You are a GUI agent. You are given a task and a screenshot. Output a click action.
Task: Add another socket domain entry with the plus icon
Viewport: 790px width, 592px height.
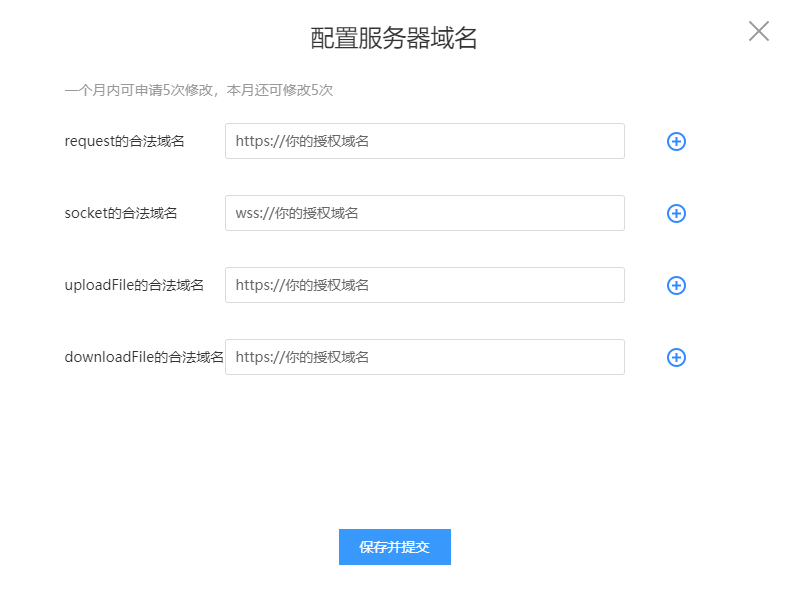(x=676, y=213)
